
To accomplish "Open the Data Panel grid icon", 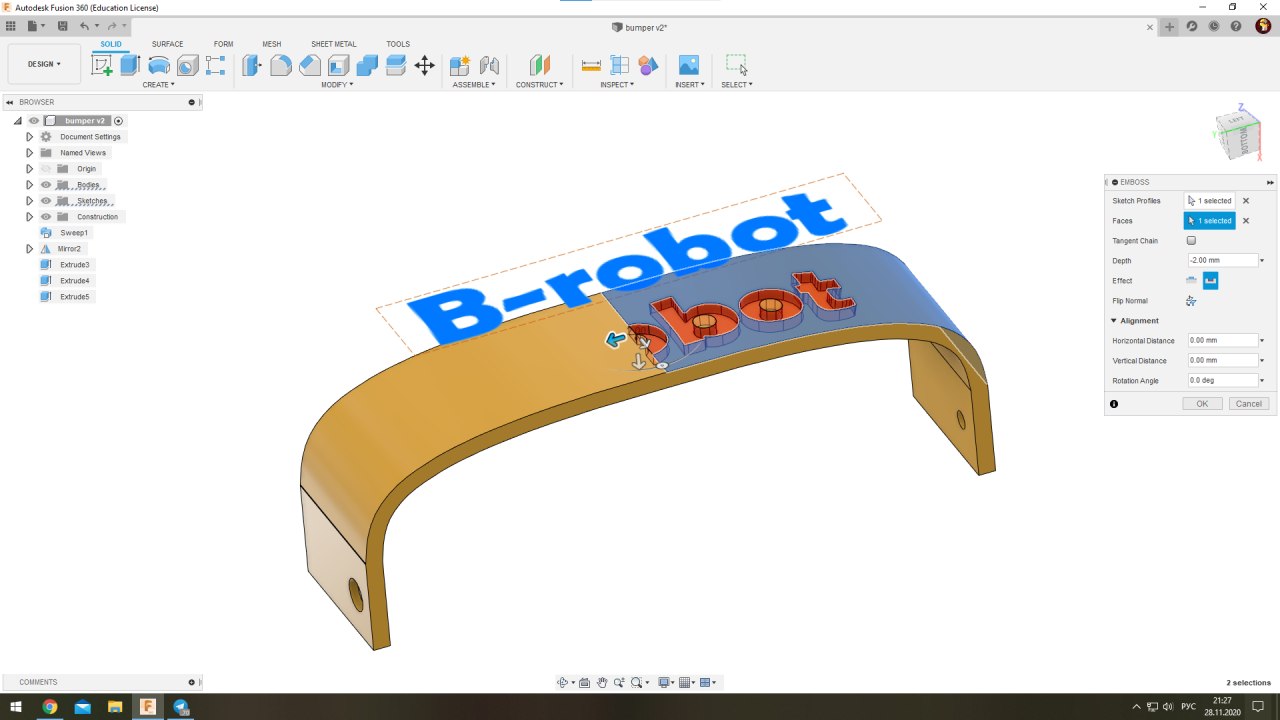I will (11, 26).
